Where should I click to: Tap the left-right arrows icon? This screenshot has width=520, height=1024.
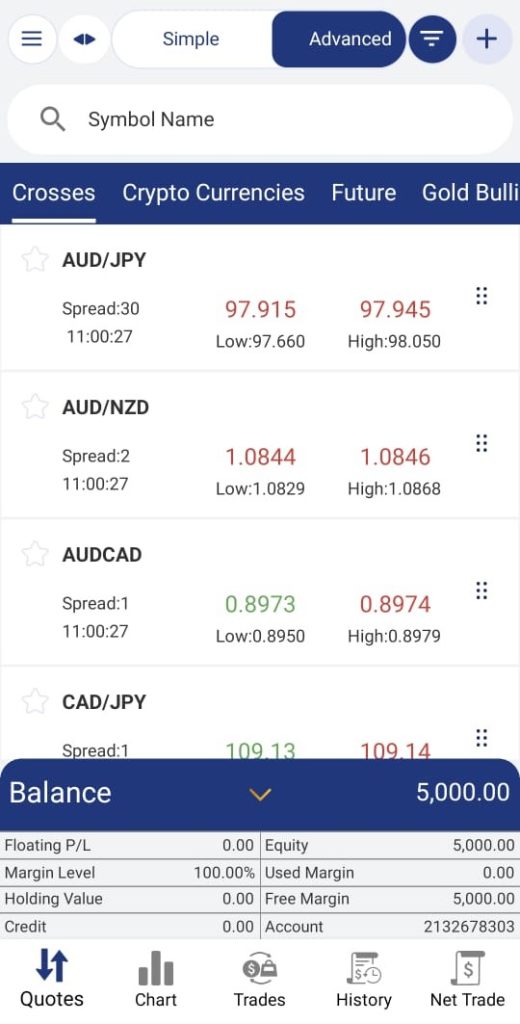tap(84, 39)
